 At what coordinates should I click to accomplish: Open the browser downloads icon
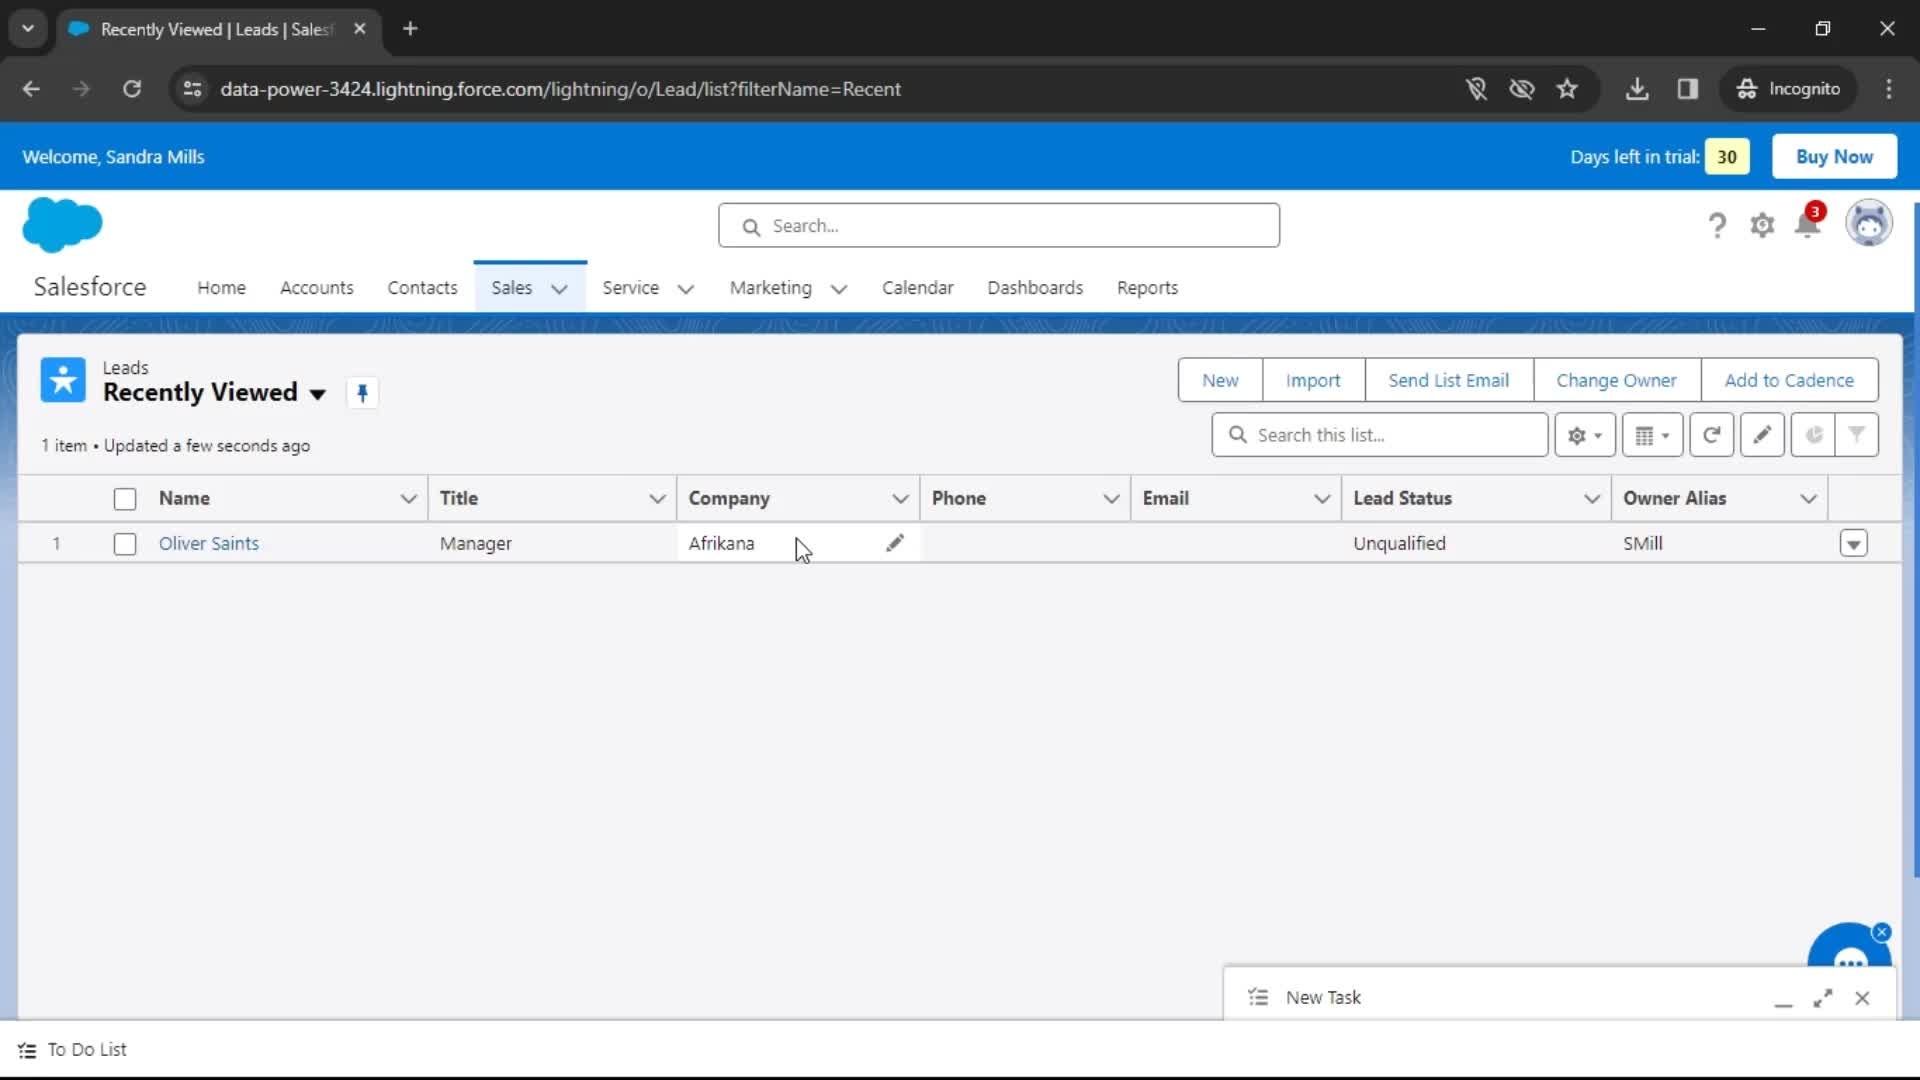pos(1637,89)
